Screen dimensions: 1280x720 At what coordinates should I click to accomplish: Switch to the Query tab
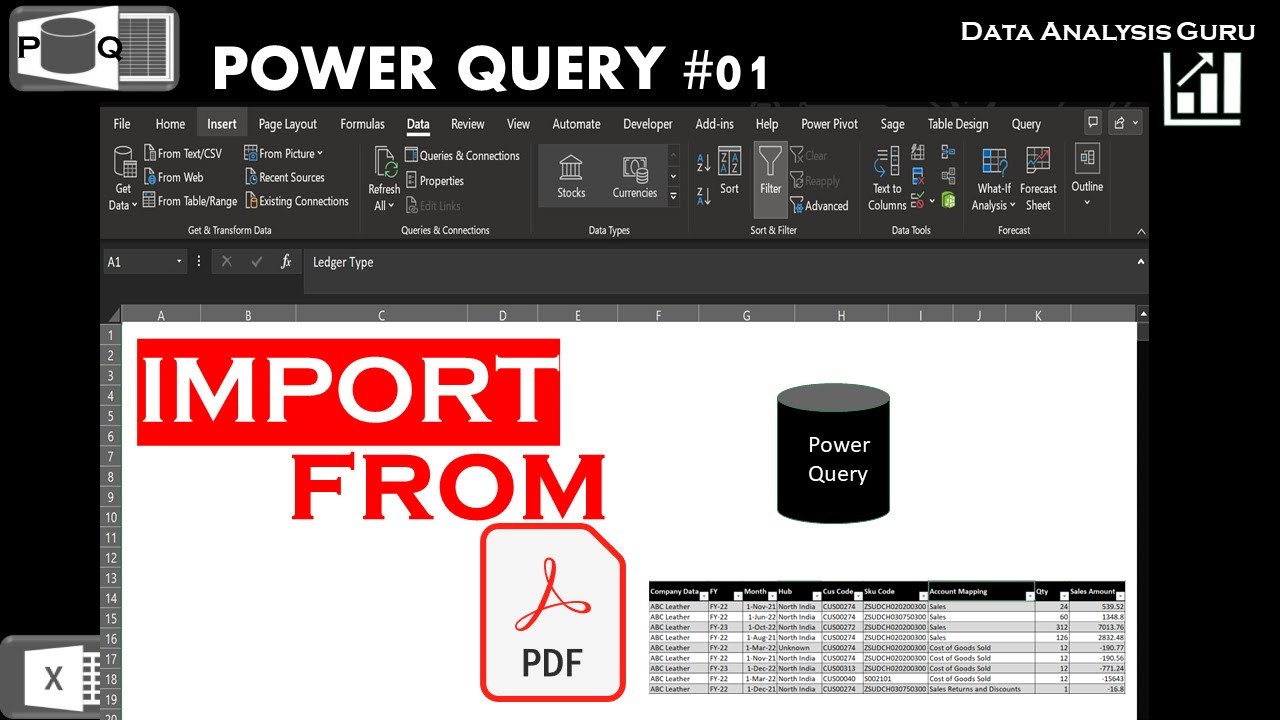point(1026,124)
